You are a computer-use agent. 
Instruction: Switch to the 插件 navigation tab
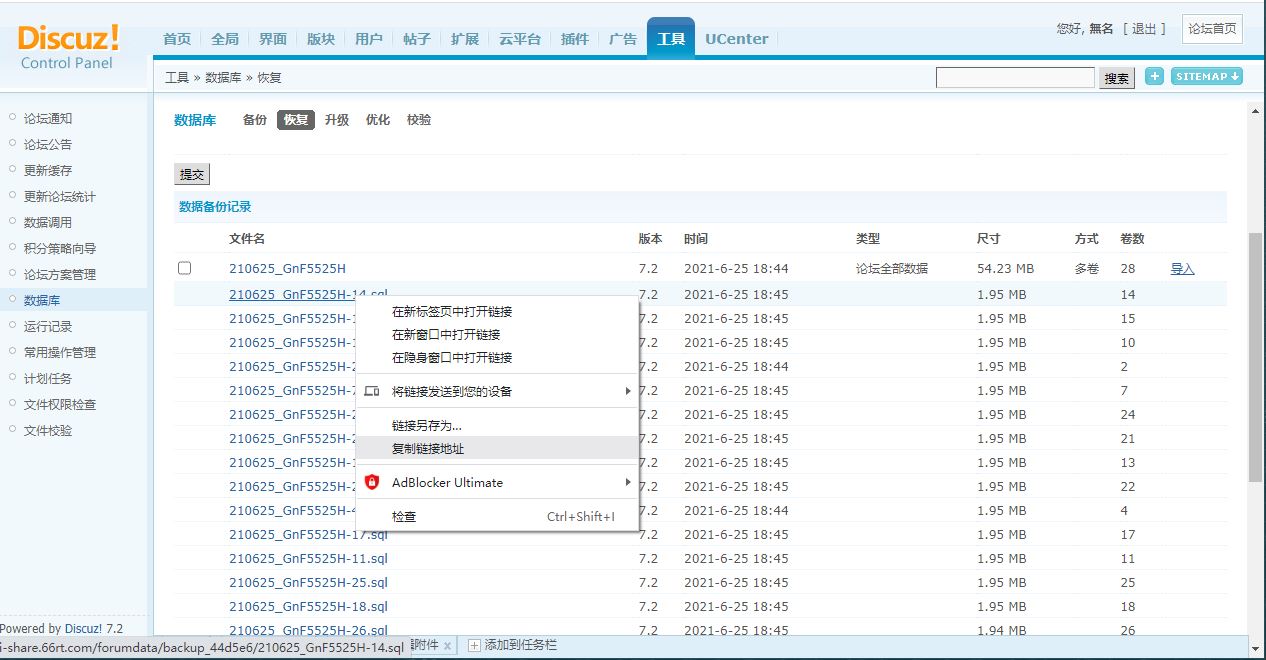[575, 39]
